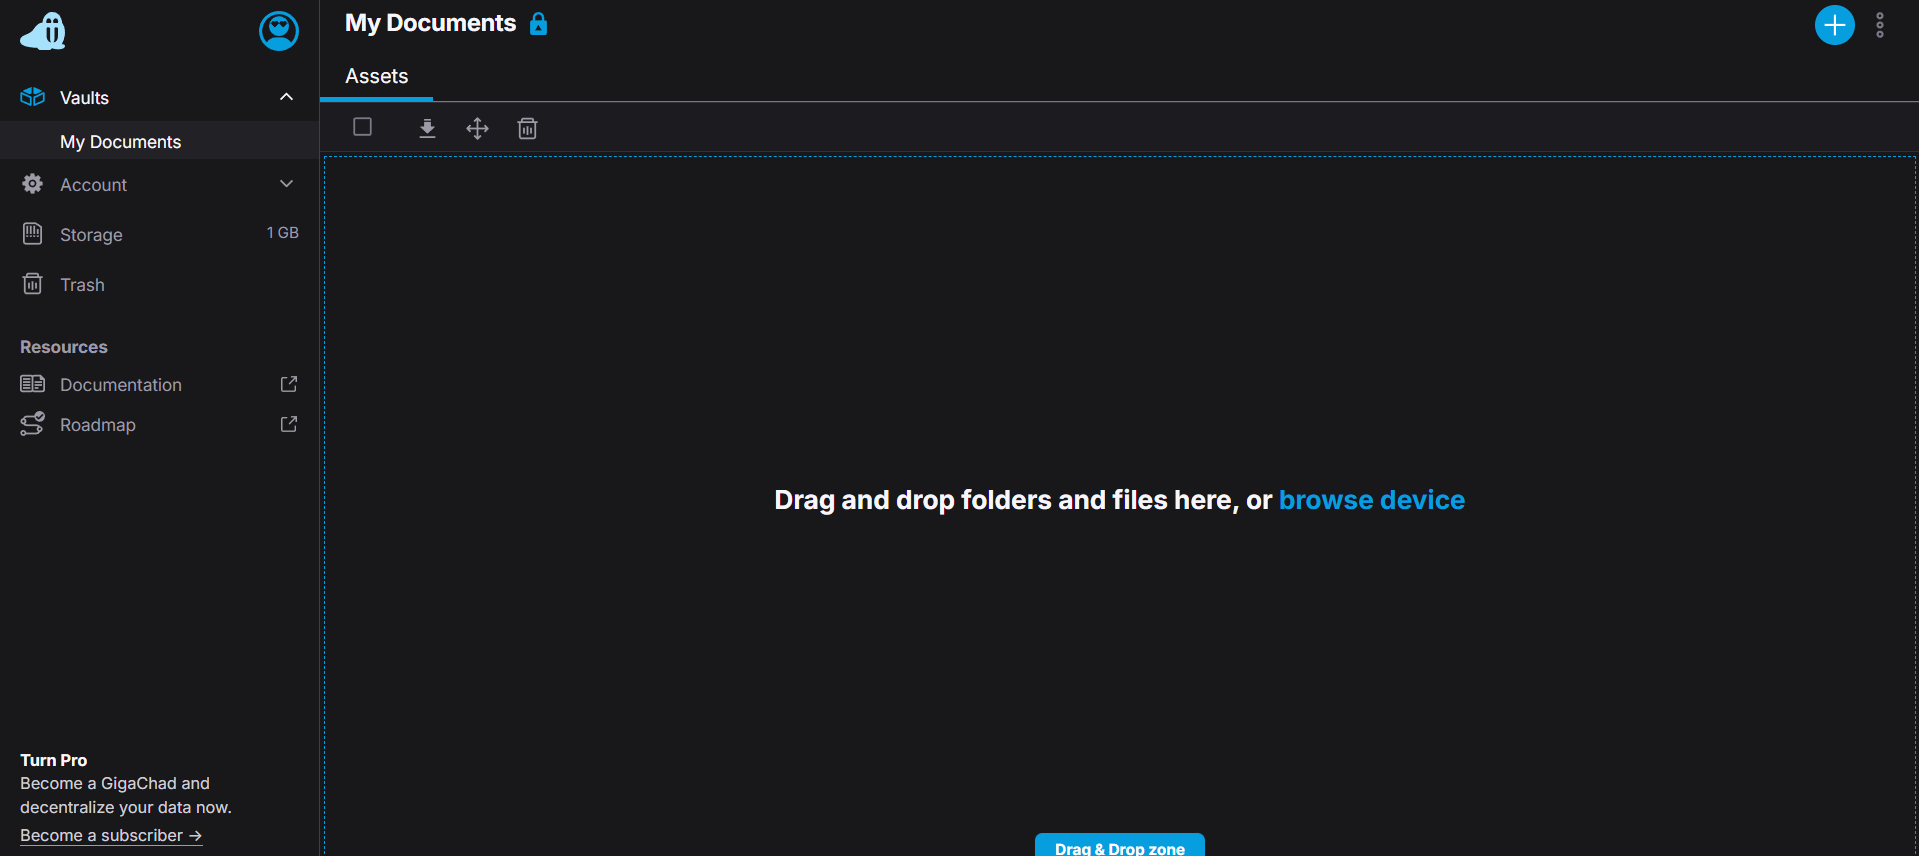Click the Documentation book icon
The height and width of the screenshot is (856, 1919).
pyautogui.click(x=33, y=384)
